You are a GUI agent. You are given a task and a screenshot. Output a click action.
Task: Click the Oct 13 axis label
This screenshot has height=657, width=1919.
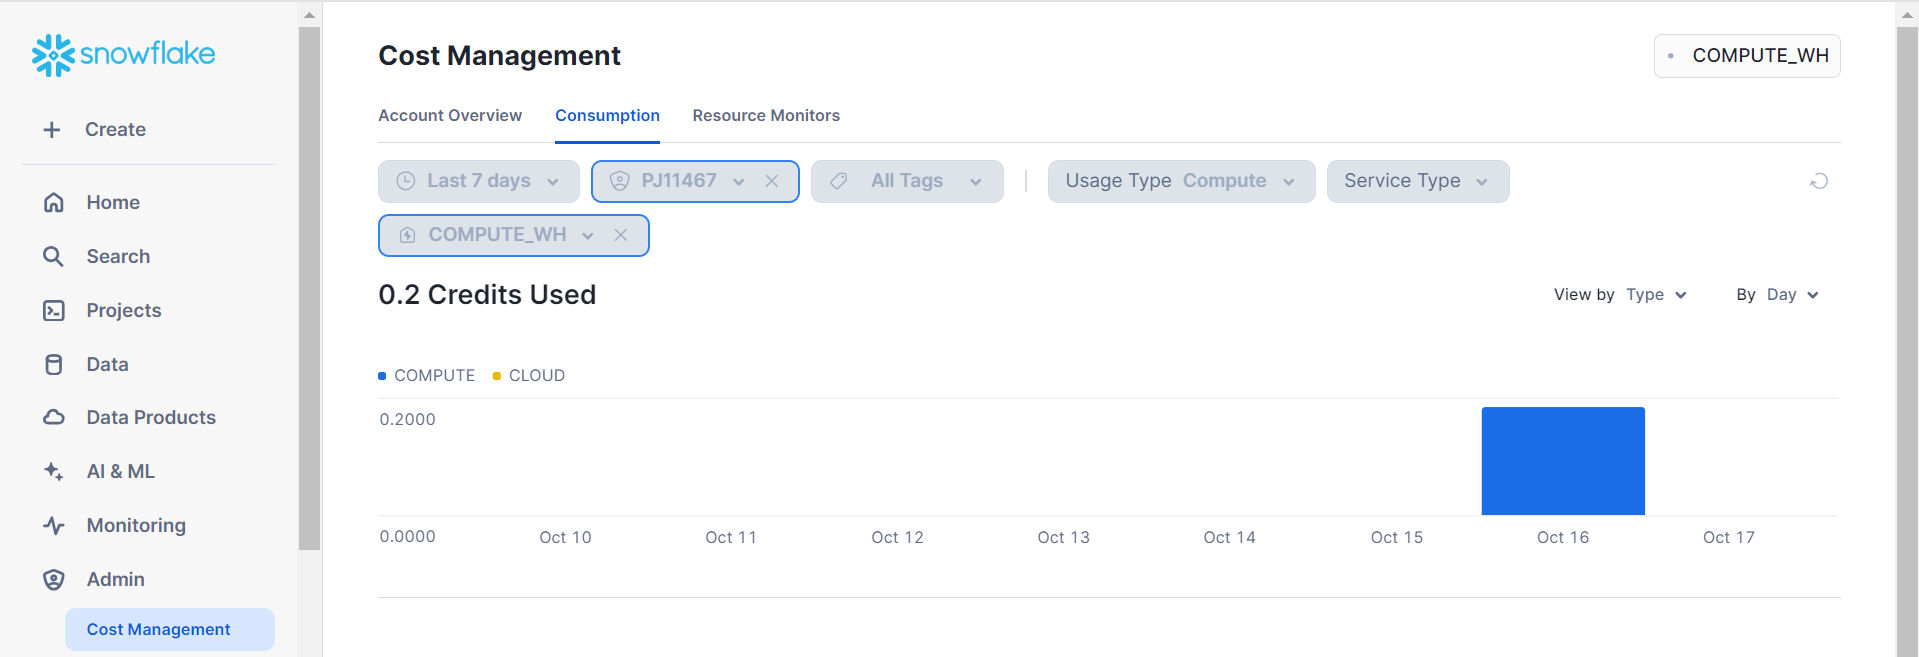pos(1063,538)
